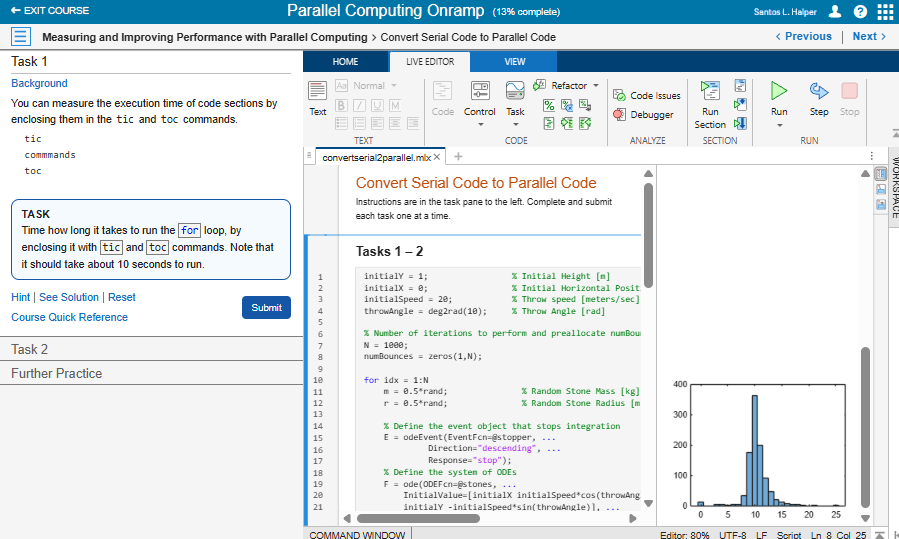This screenshot has width=899, height=539.
Task: Click the Submit button
Action: point(266,307)
